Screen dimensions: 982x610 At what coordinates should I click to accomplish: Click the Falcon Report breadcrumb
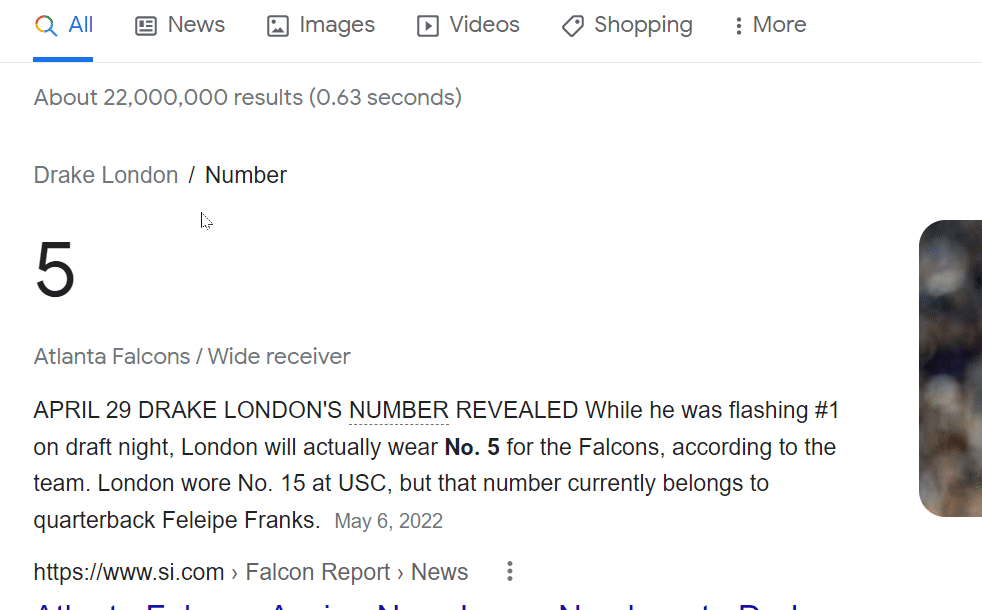pyautogui.click(x=317, y=571)
